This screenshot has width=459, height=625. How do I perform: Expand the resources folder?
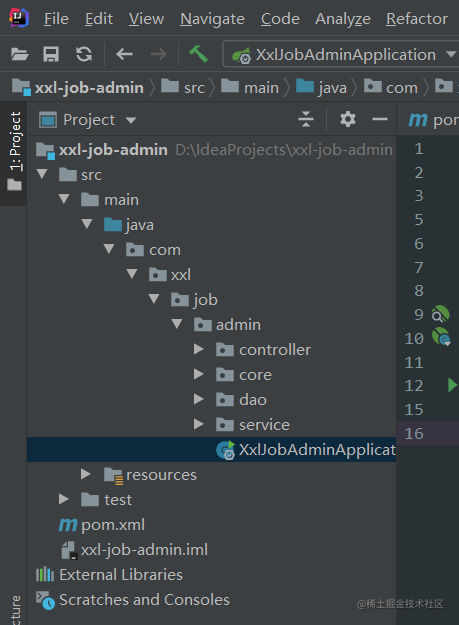85,474
